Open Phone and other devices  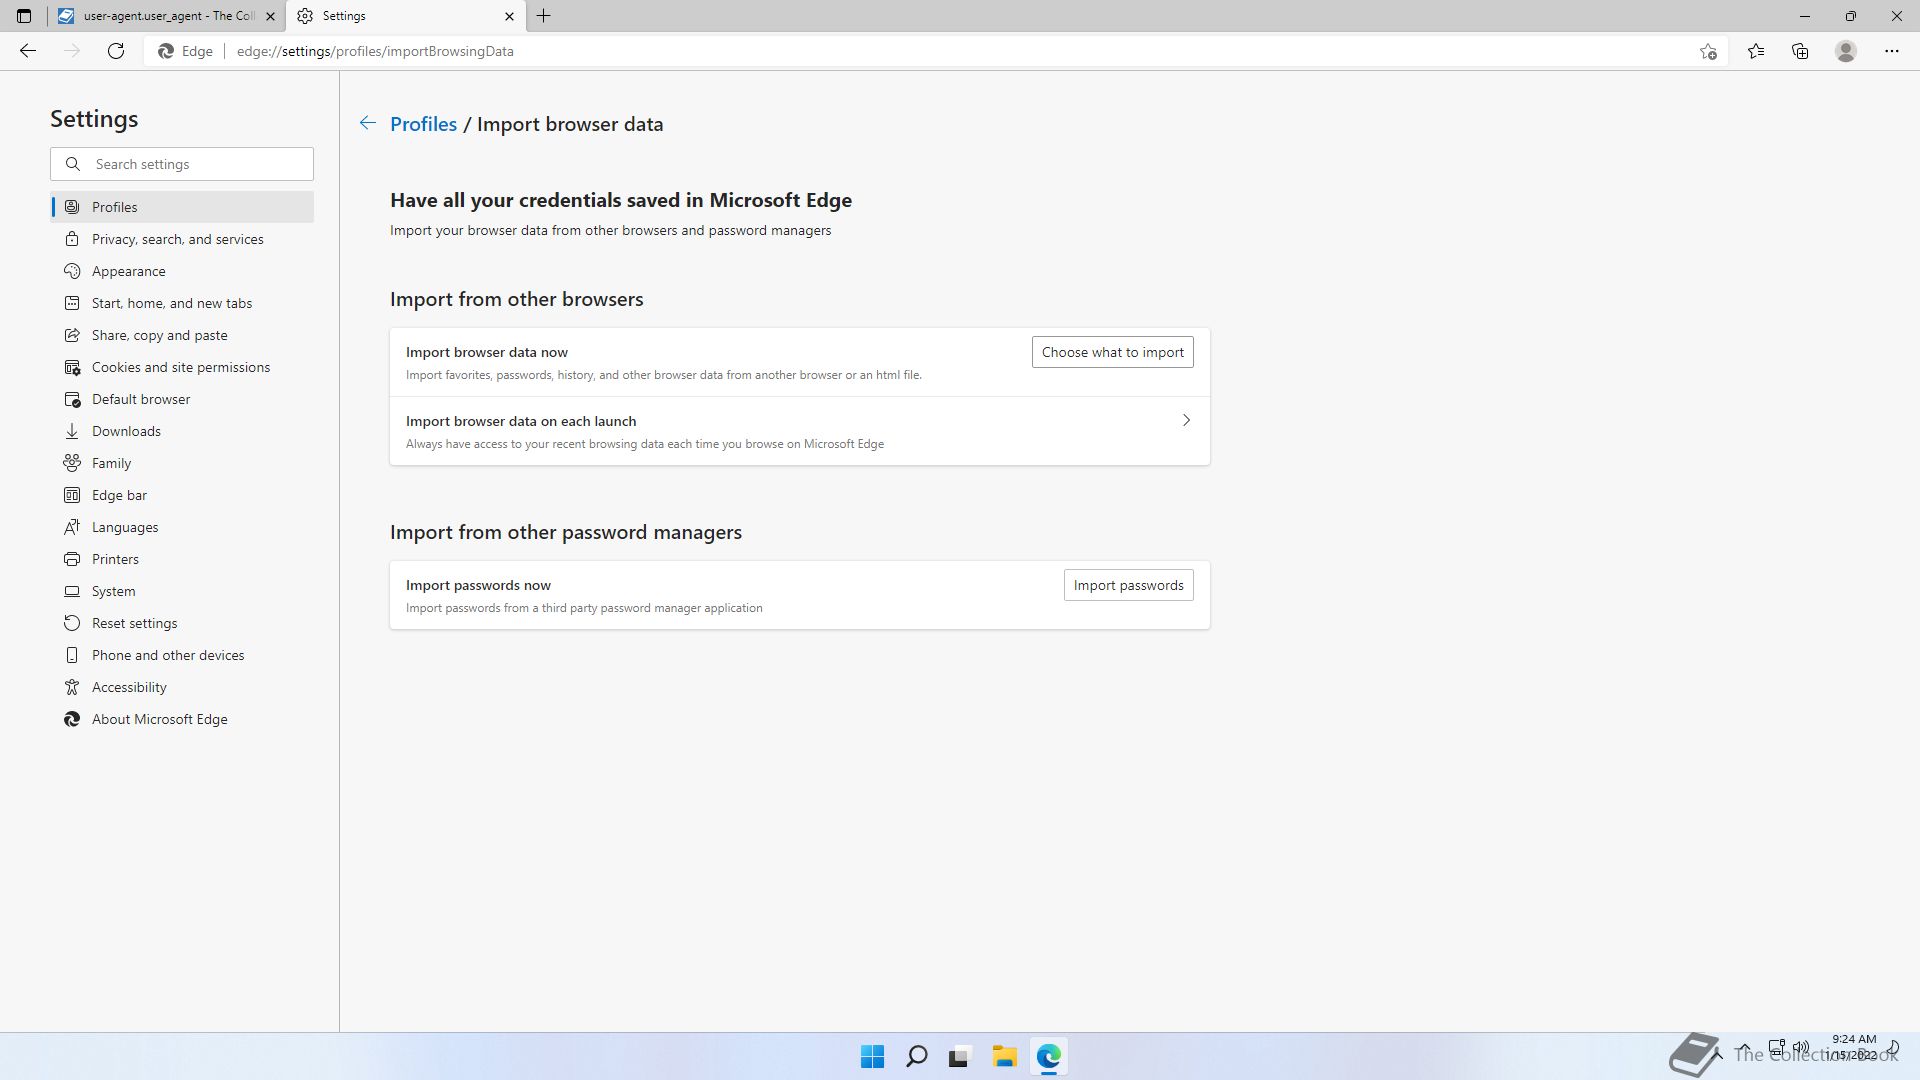click(182, 655)
